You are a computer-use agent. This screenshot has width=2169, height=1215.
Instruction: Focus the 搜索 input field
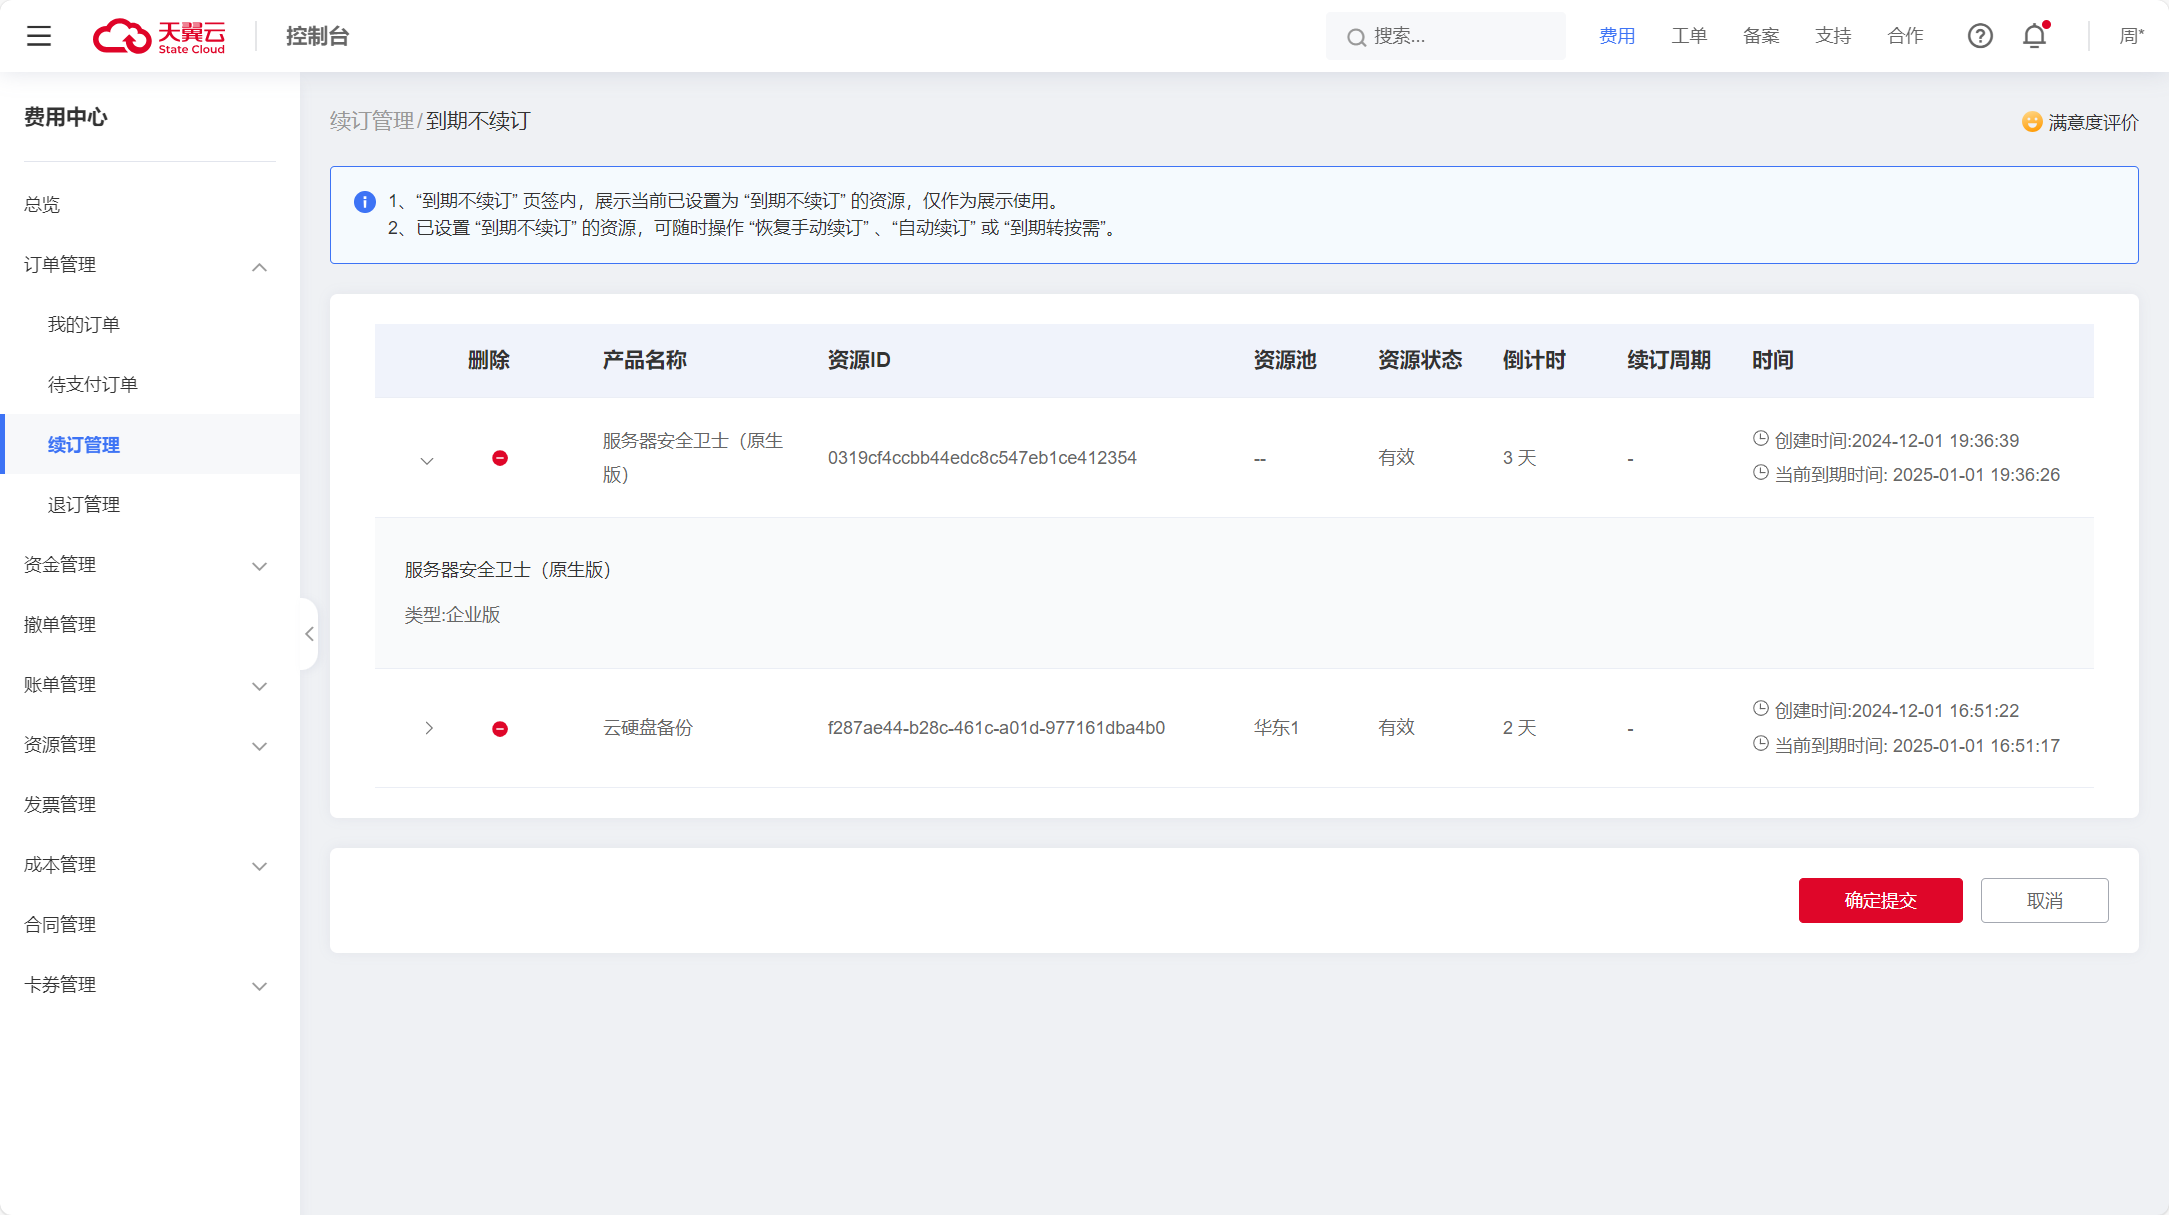1446,36
